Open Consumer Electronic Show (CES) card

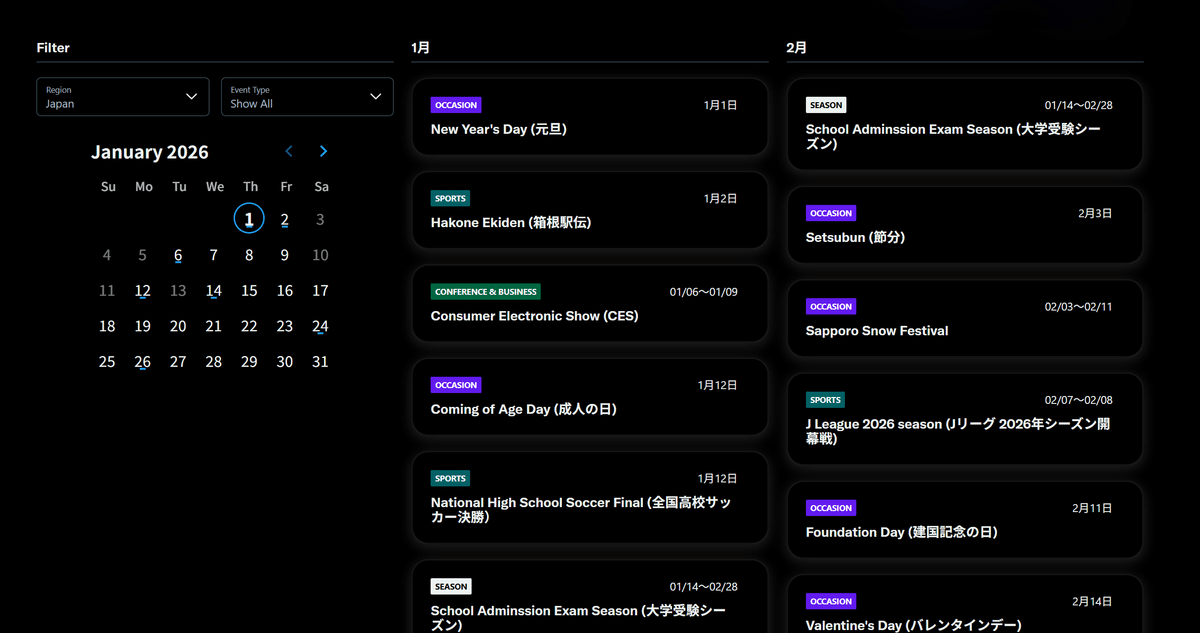[x=590, y=304]
